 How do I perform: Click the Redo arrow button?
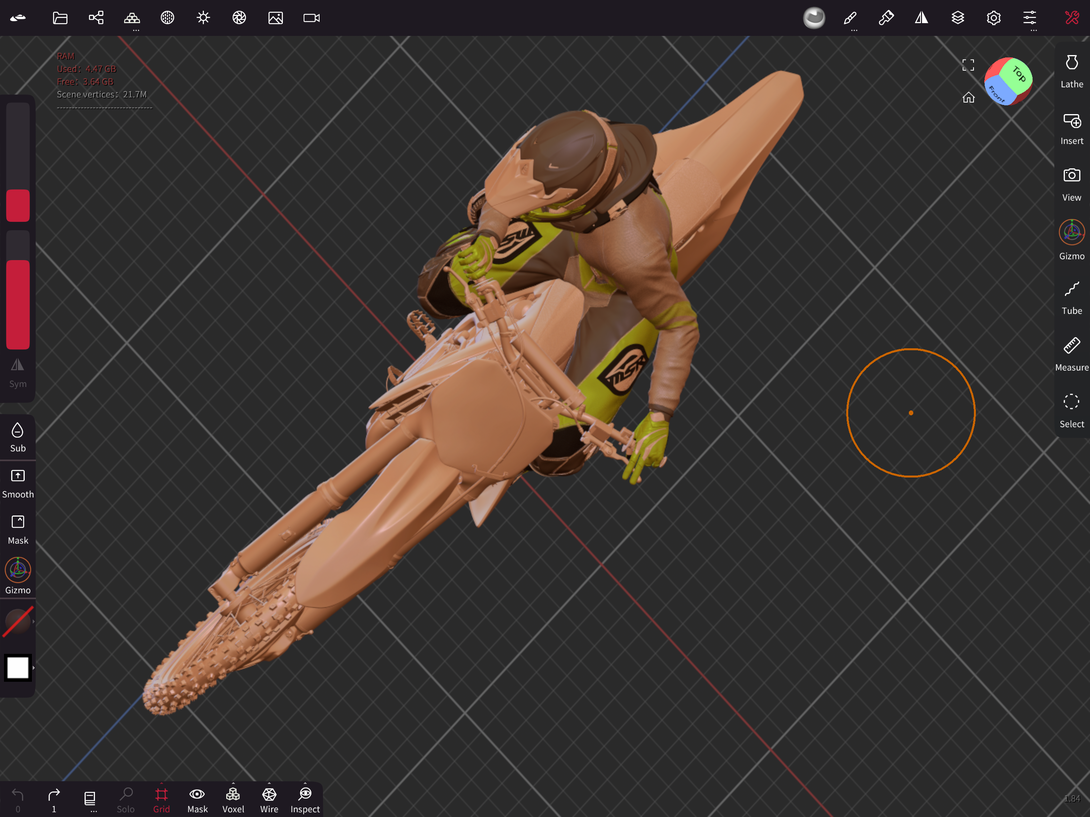point(54,799)
